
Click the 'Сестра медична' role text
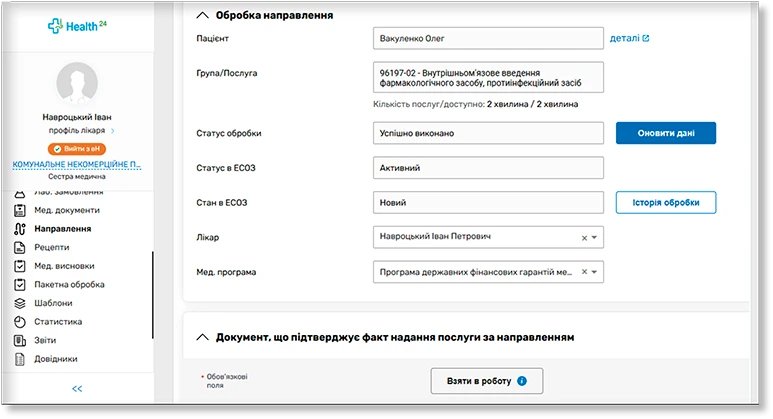click(77, 176)
